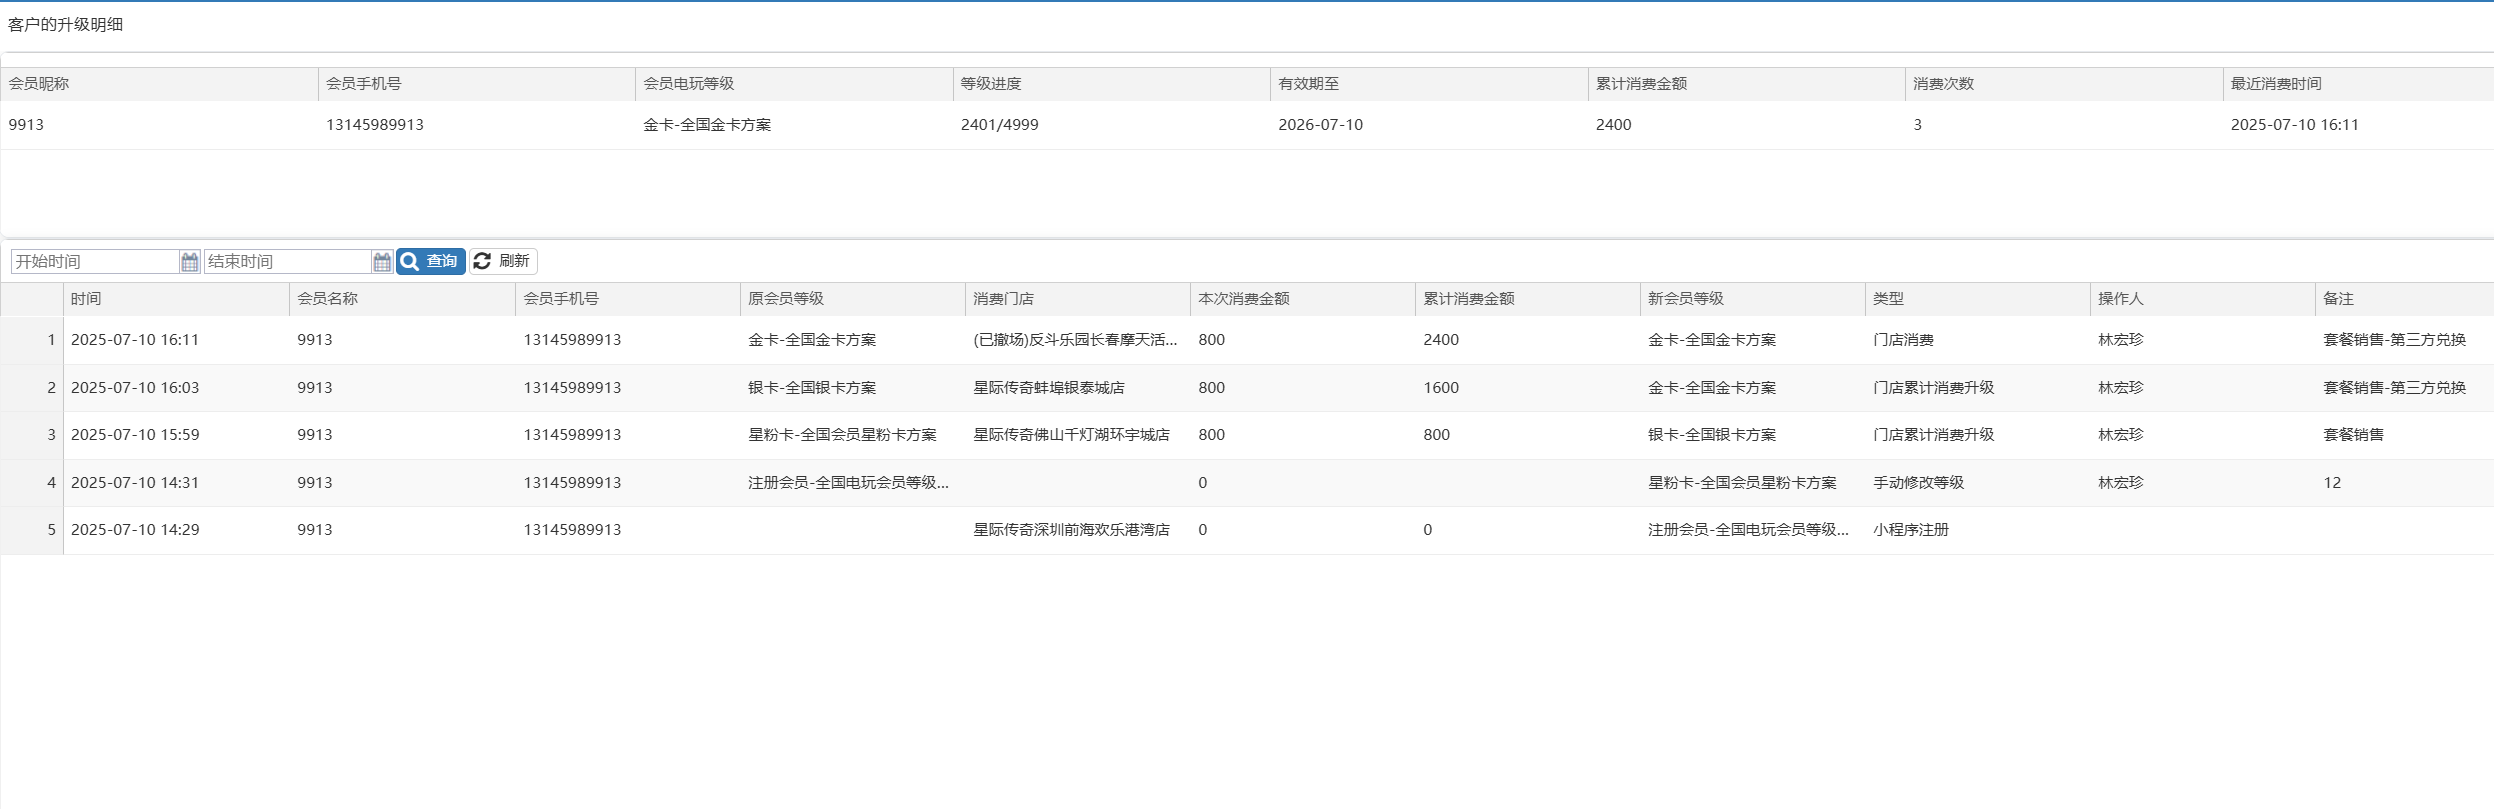The width and height of the screenshot is (2494, 809).
Task: Click the 等级进度 header in top table
Action: [x=990, y=84]
